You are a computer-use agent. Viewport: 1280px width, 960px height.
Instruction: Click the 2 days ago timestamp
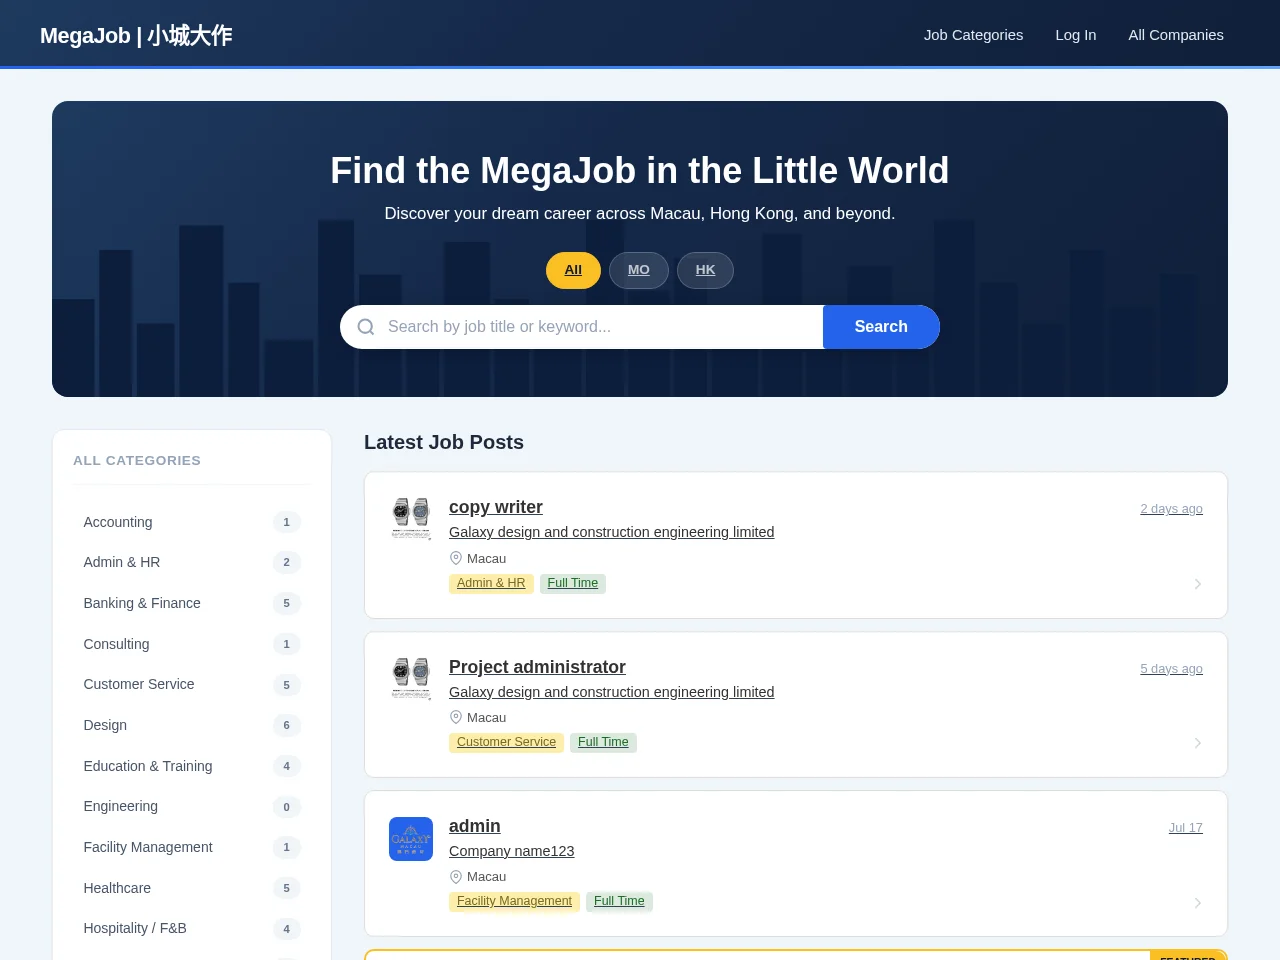point(1171,509)
